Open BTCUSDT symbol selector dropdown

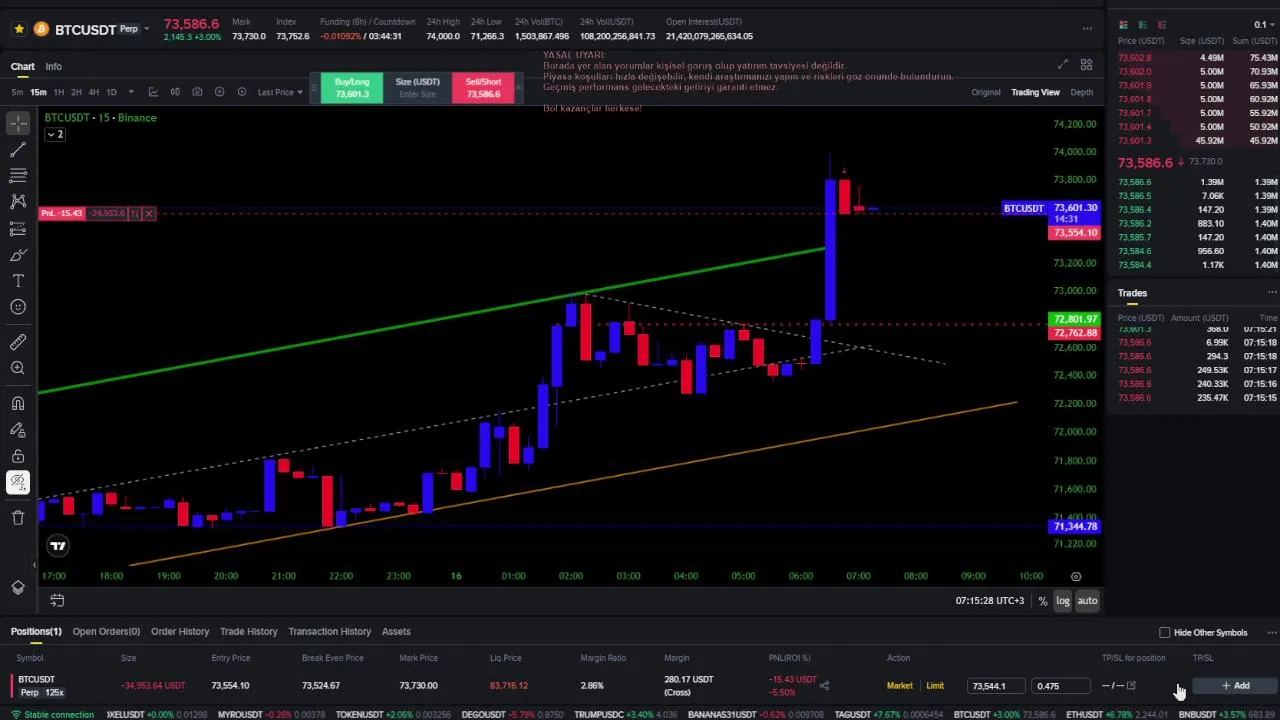(x=146, y=29)
